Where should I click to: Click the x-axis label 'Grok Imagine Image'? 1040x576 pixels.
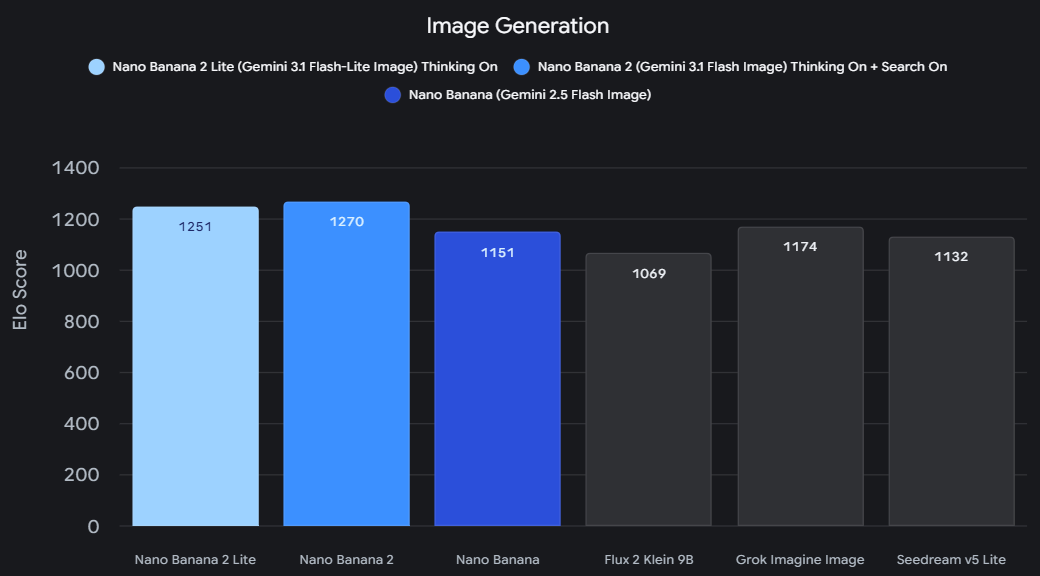coord(801,559)
